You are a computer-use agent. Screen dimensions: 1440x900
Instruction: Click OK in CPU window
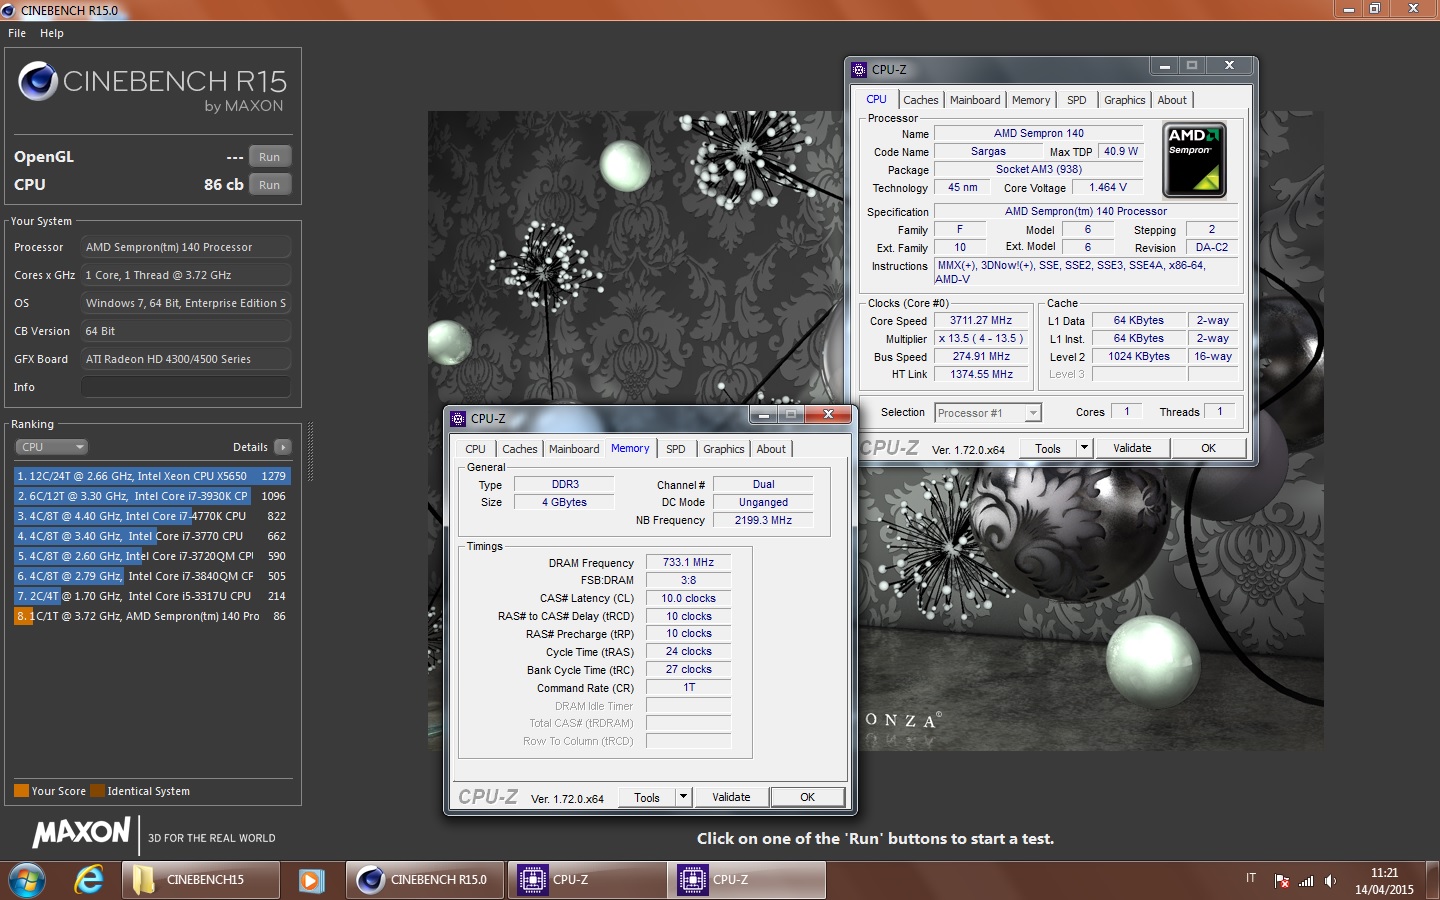click(x=1208, y=448)
